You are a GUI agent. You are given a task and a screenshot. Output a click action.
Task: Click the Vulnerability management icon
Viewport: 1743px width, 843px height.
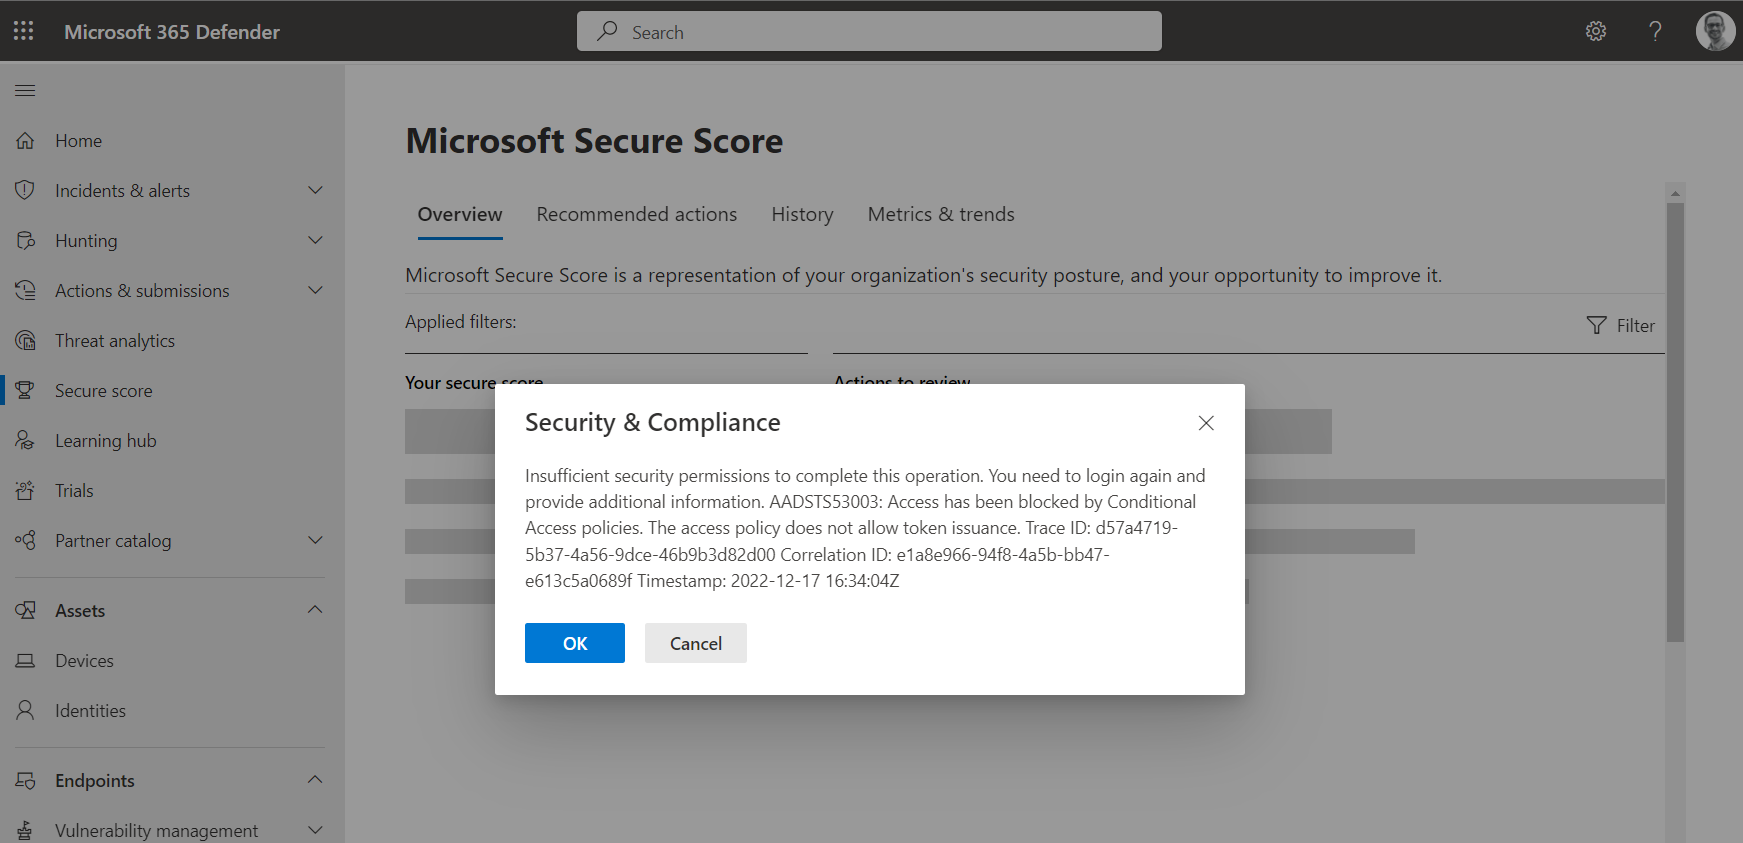(x=25, y=830)
